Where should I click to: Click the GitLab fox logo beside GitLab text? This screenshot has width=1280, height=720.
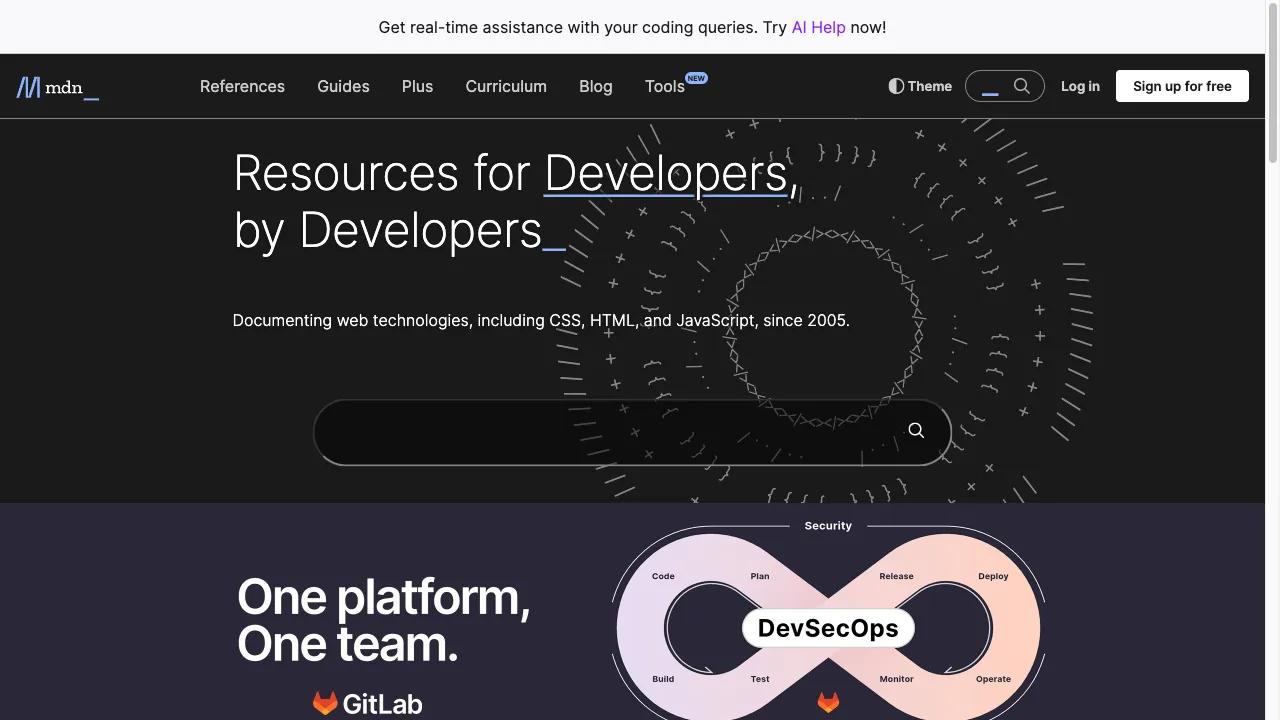(x=325, y=703)
